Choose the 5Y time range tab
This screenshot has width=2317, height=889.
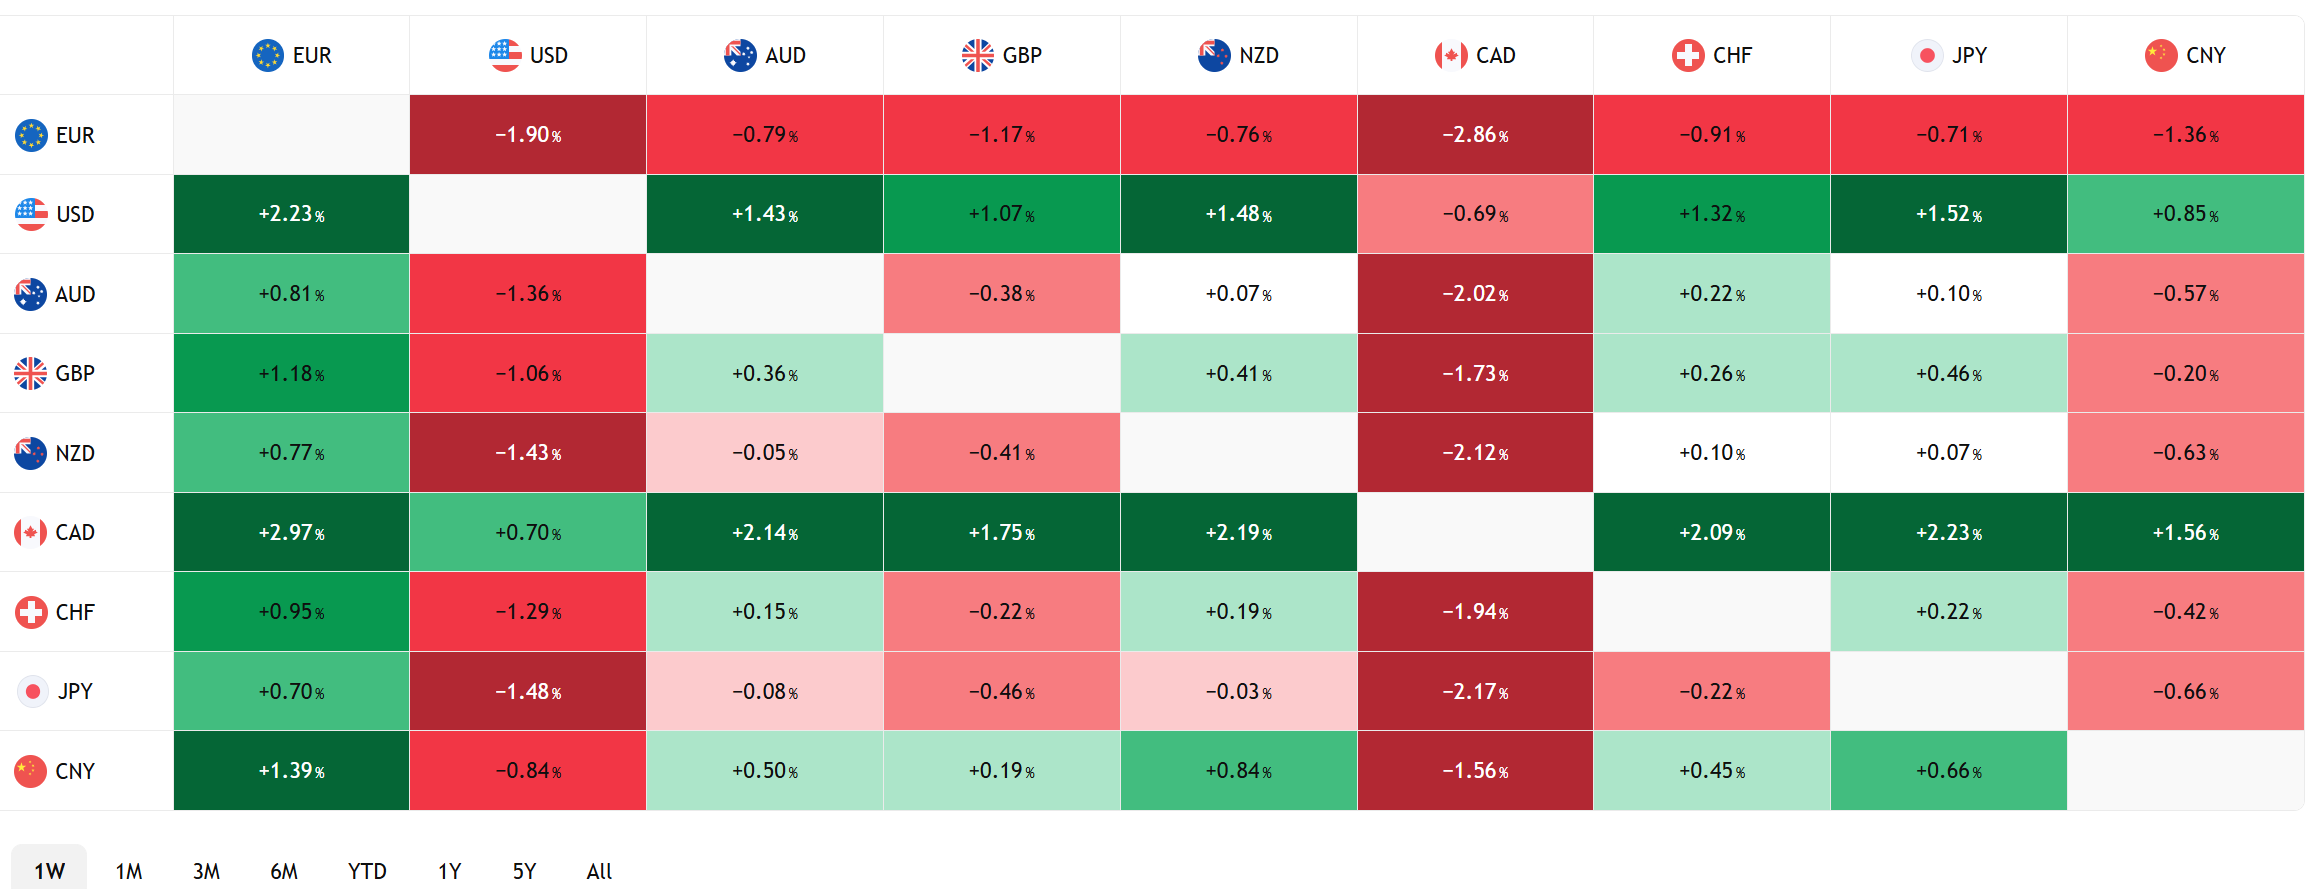click(x=524, y=871)
